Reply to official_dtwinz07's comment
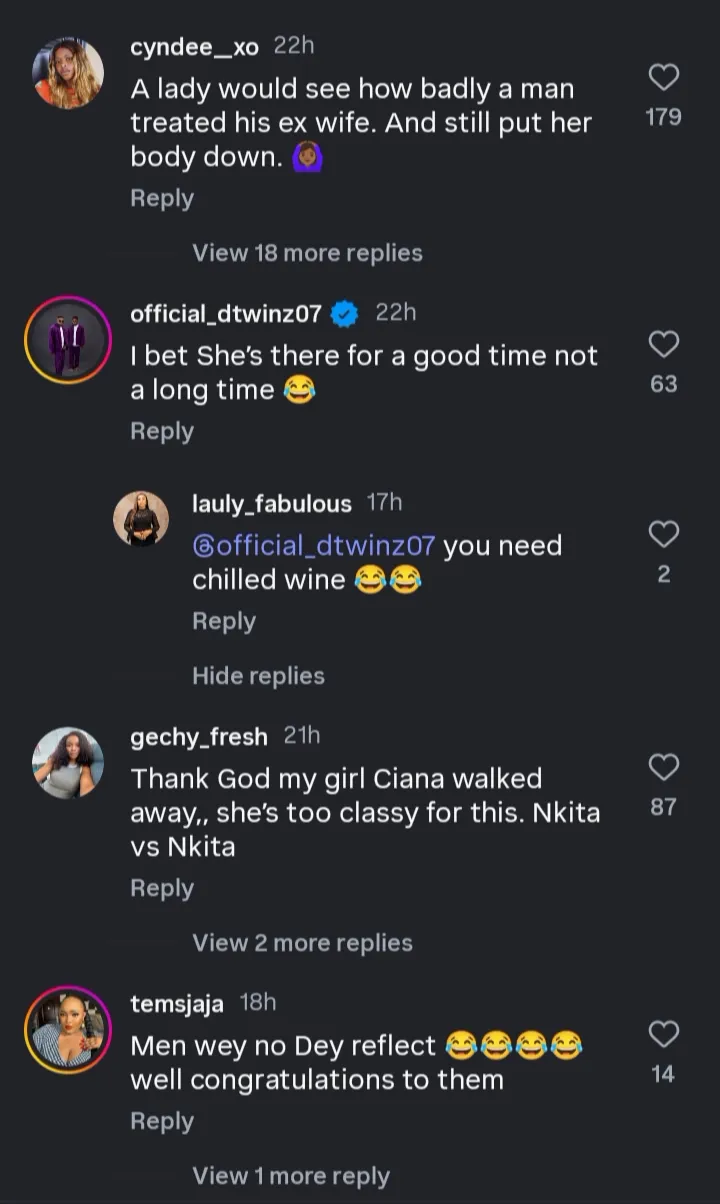The width and height of the screenshot is (720, 1204). [162, 431]
